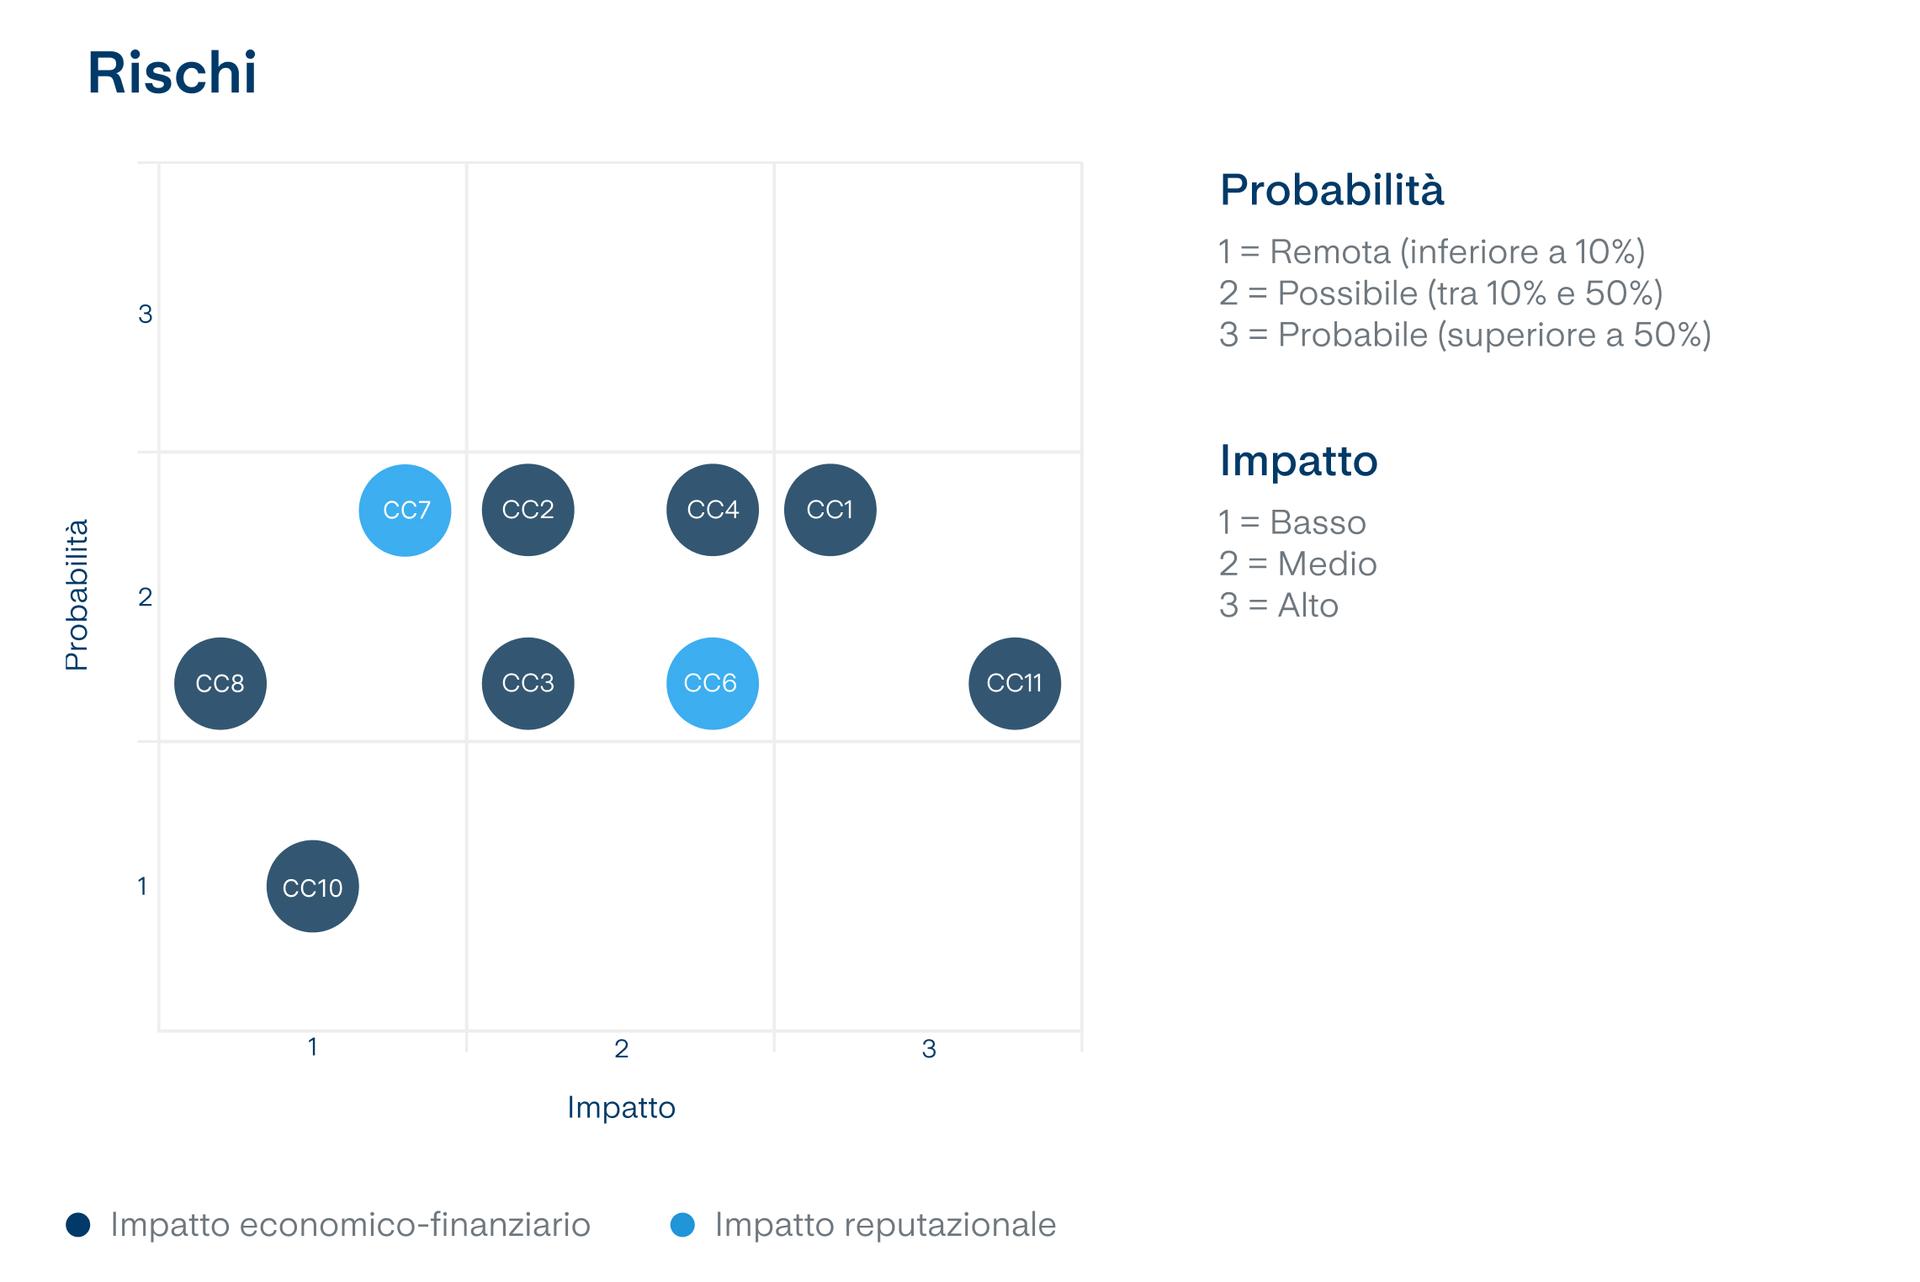This screenshot has height=1282, width=1920.
Task: Click the light blue CC6 bubble
Action: tap(712, 684)
